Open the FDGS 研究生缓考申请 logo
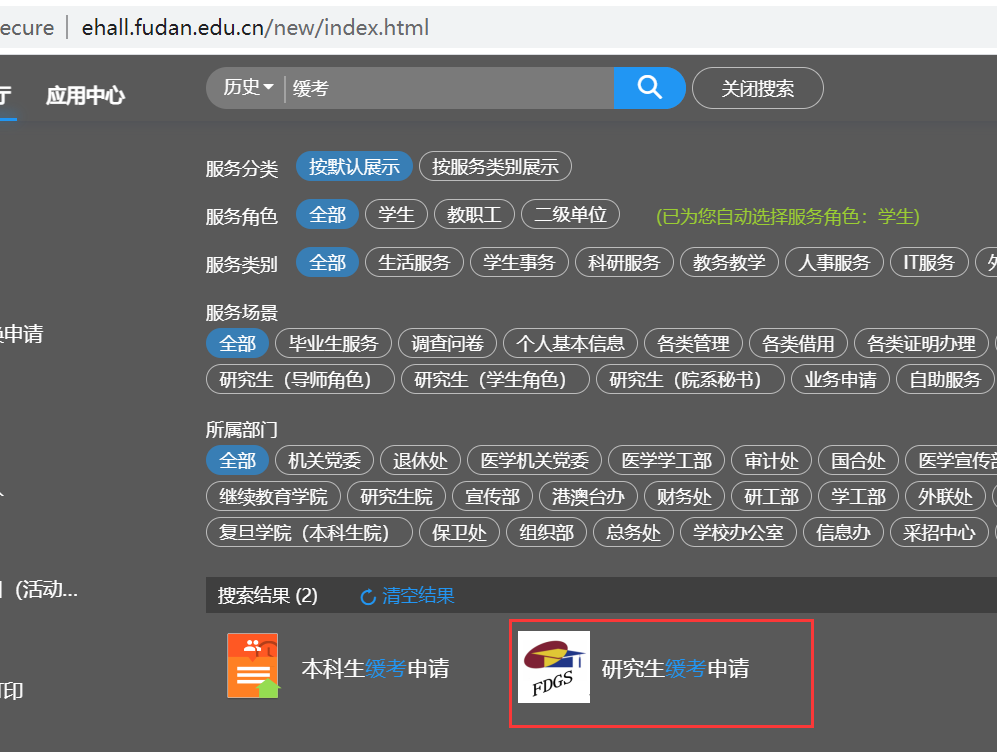This screenshot has width=997, height=752. click(x=553, y=667)
